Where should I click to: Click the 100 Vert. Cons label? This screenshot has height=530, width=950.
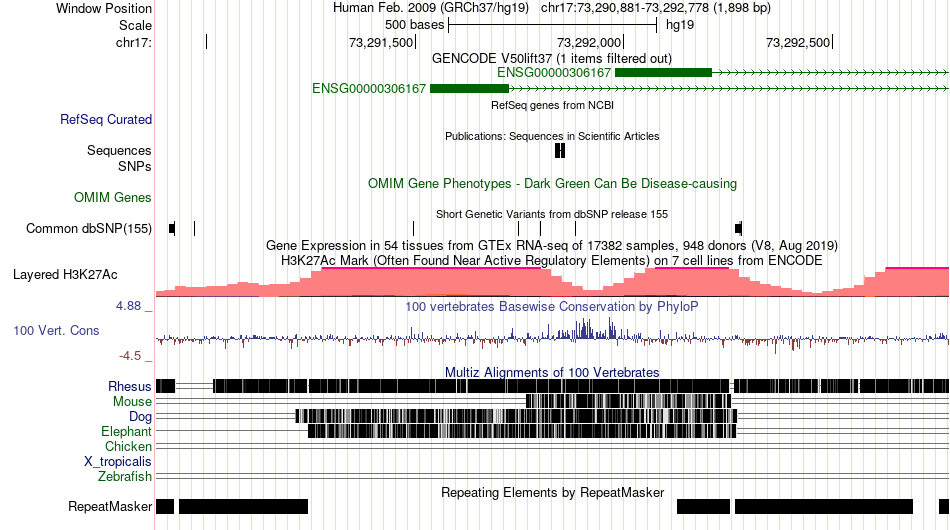pos(56,330)
